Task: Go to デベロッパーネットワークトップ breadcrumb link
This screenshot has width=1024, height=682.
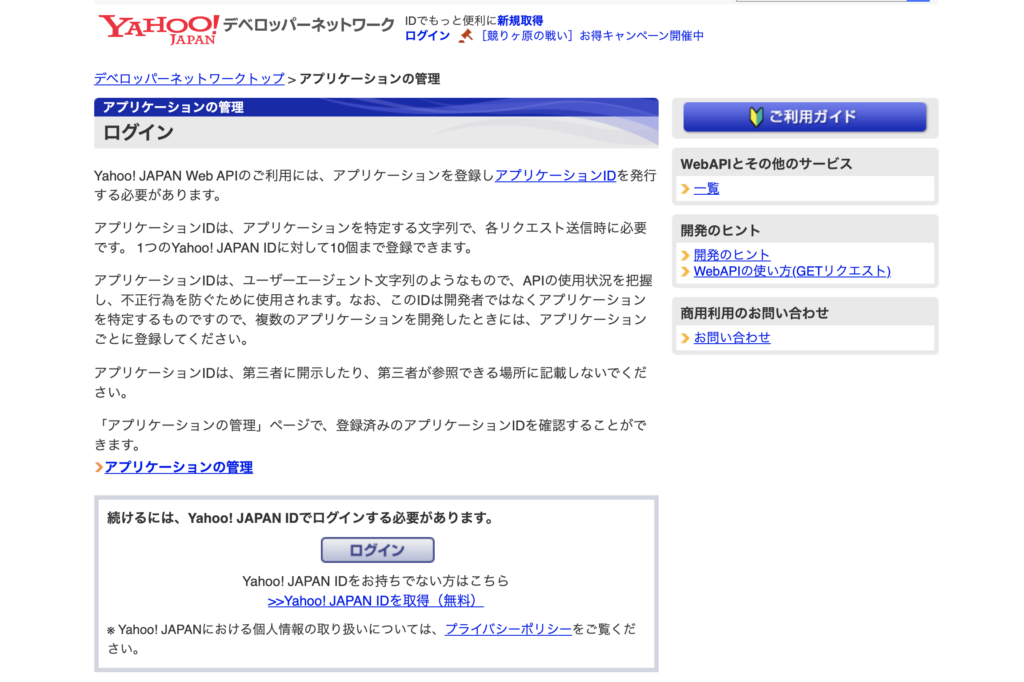Action: point(189,79)
